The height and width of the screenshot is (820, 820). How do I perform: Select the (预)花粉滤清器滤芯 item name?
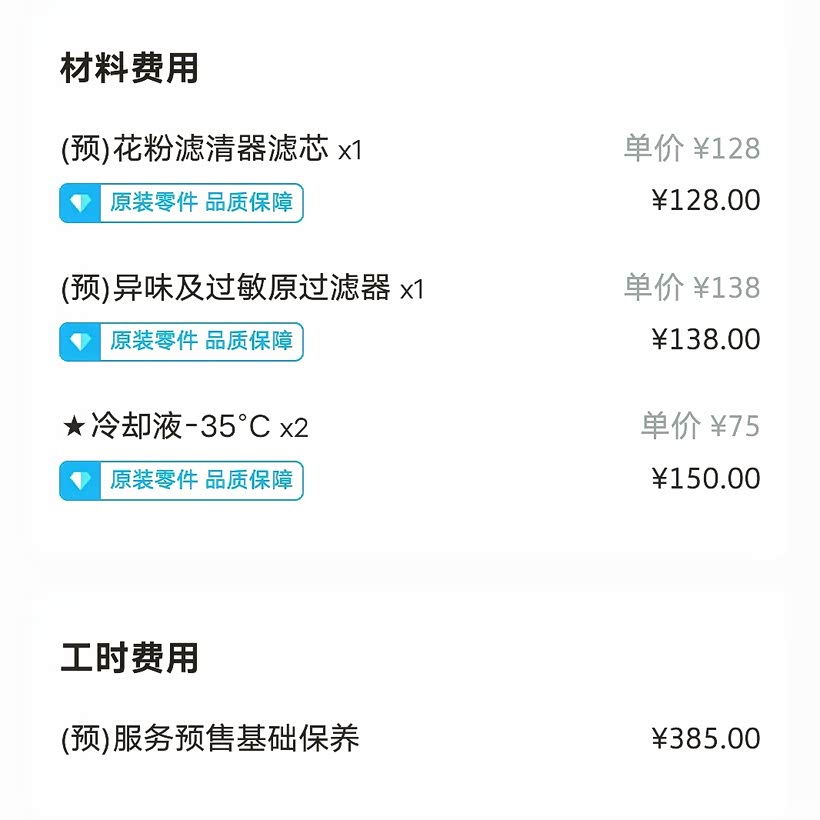click(195, 150)
